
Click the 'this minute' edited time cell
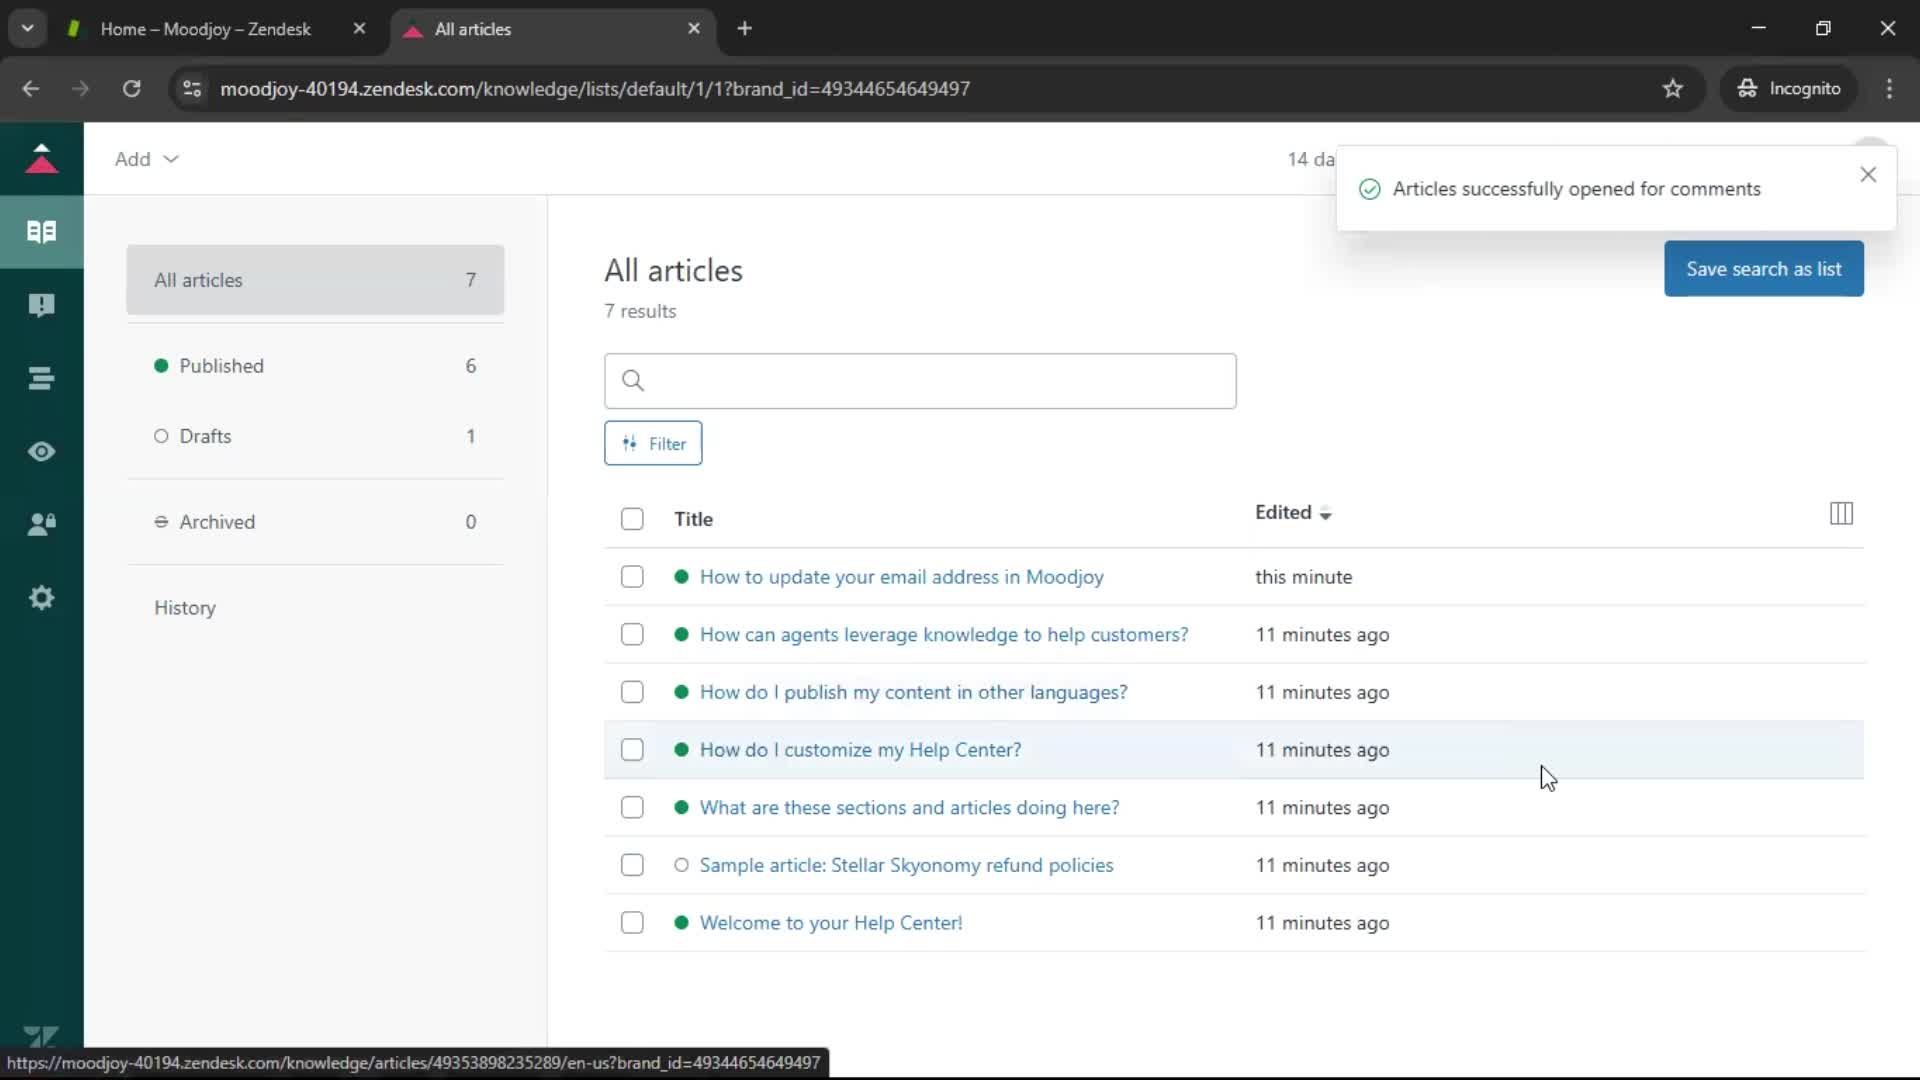pyautogui.click(x=1303, y=577)
